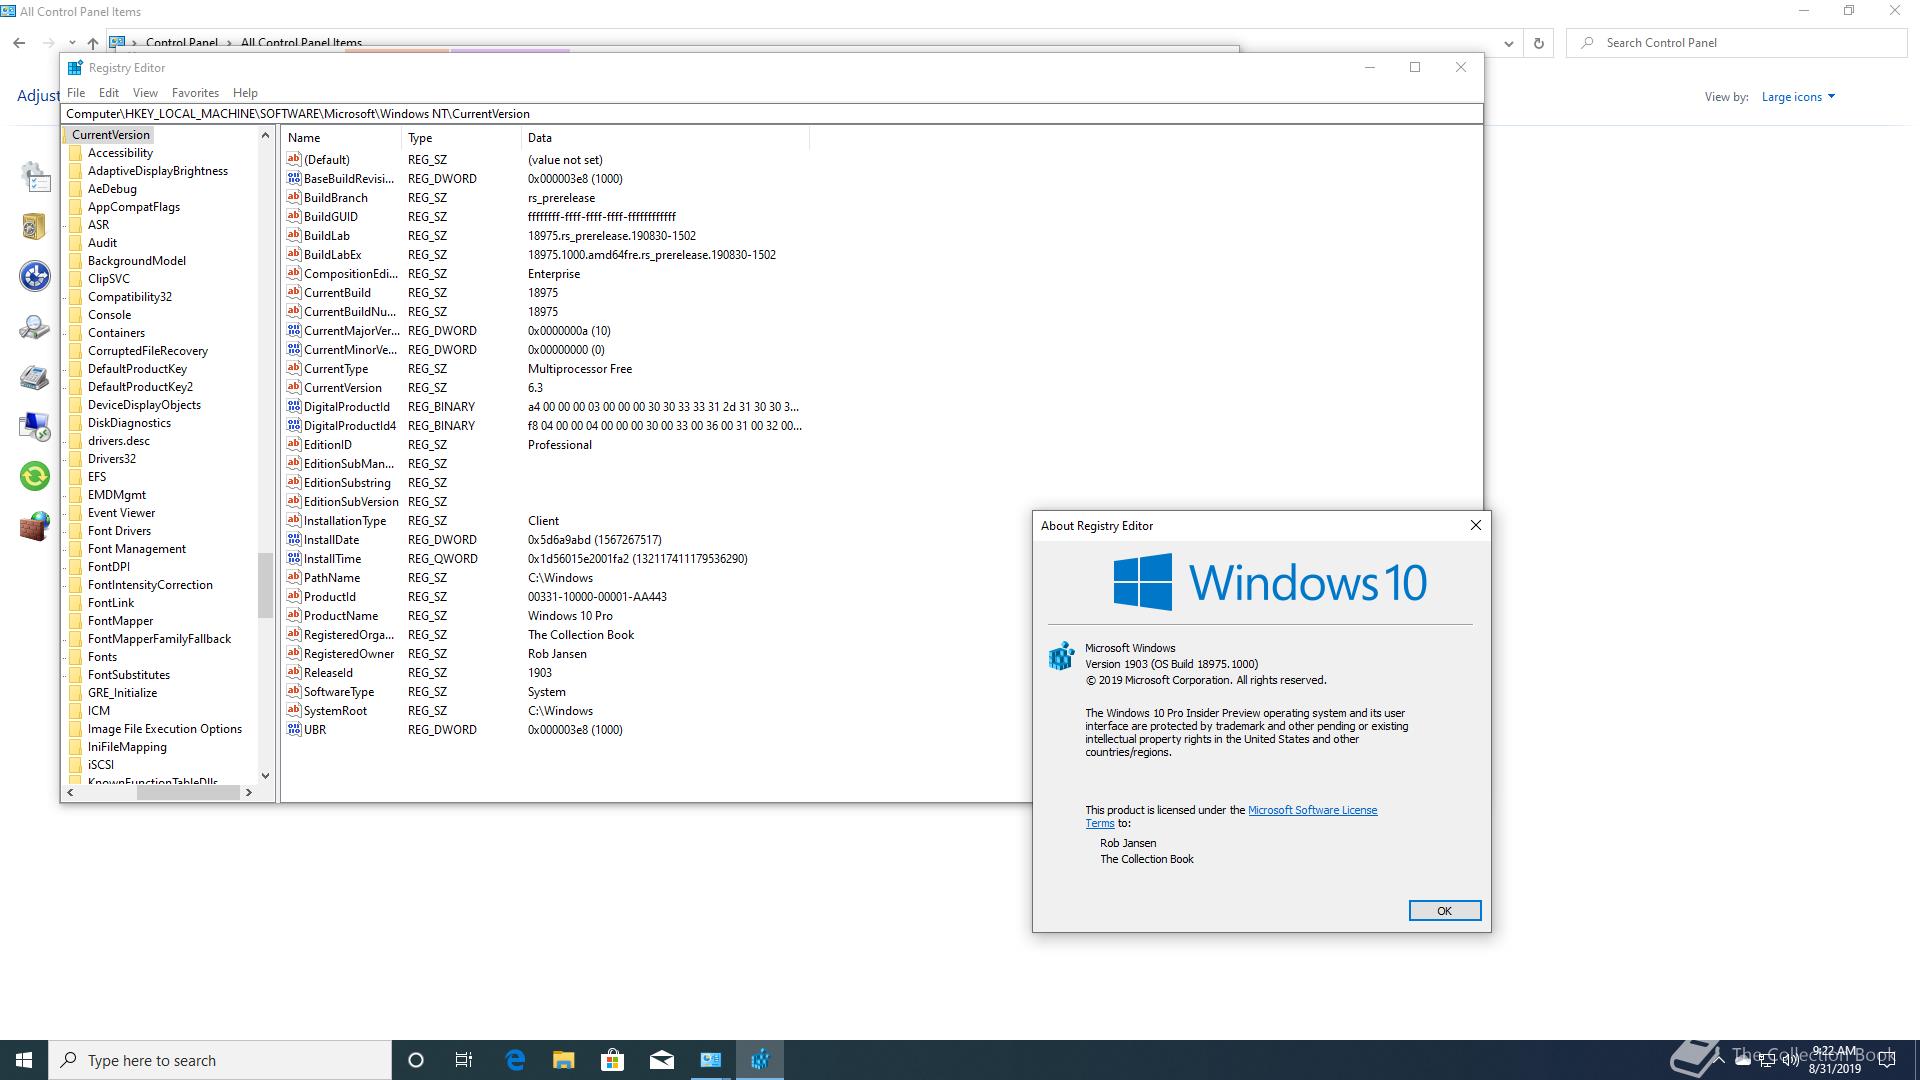Screen dimensions: 1920x1080
Task: Select the ProductName registry value
Action: (340, 616)
